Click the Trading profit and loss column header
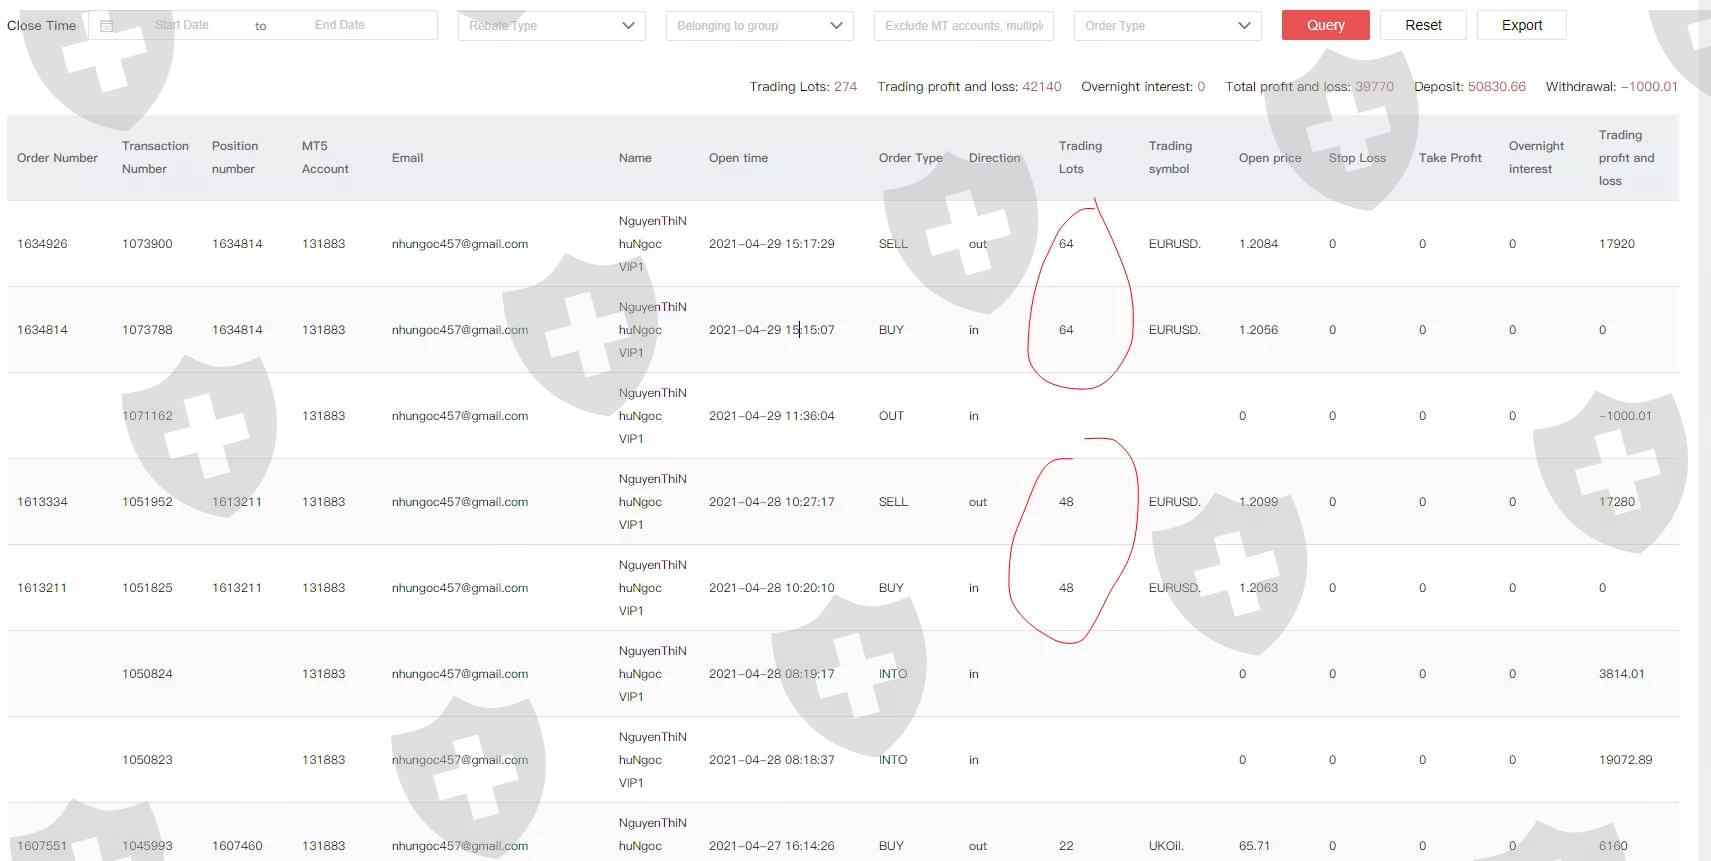 tap(1626, 158)
